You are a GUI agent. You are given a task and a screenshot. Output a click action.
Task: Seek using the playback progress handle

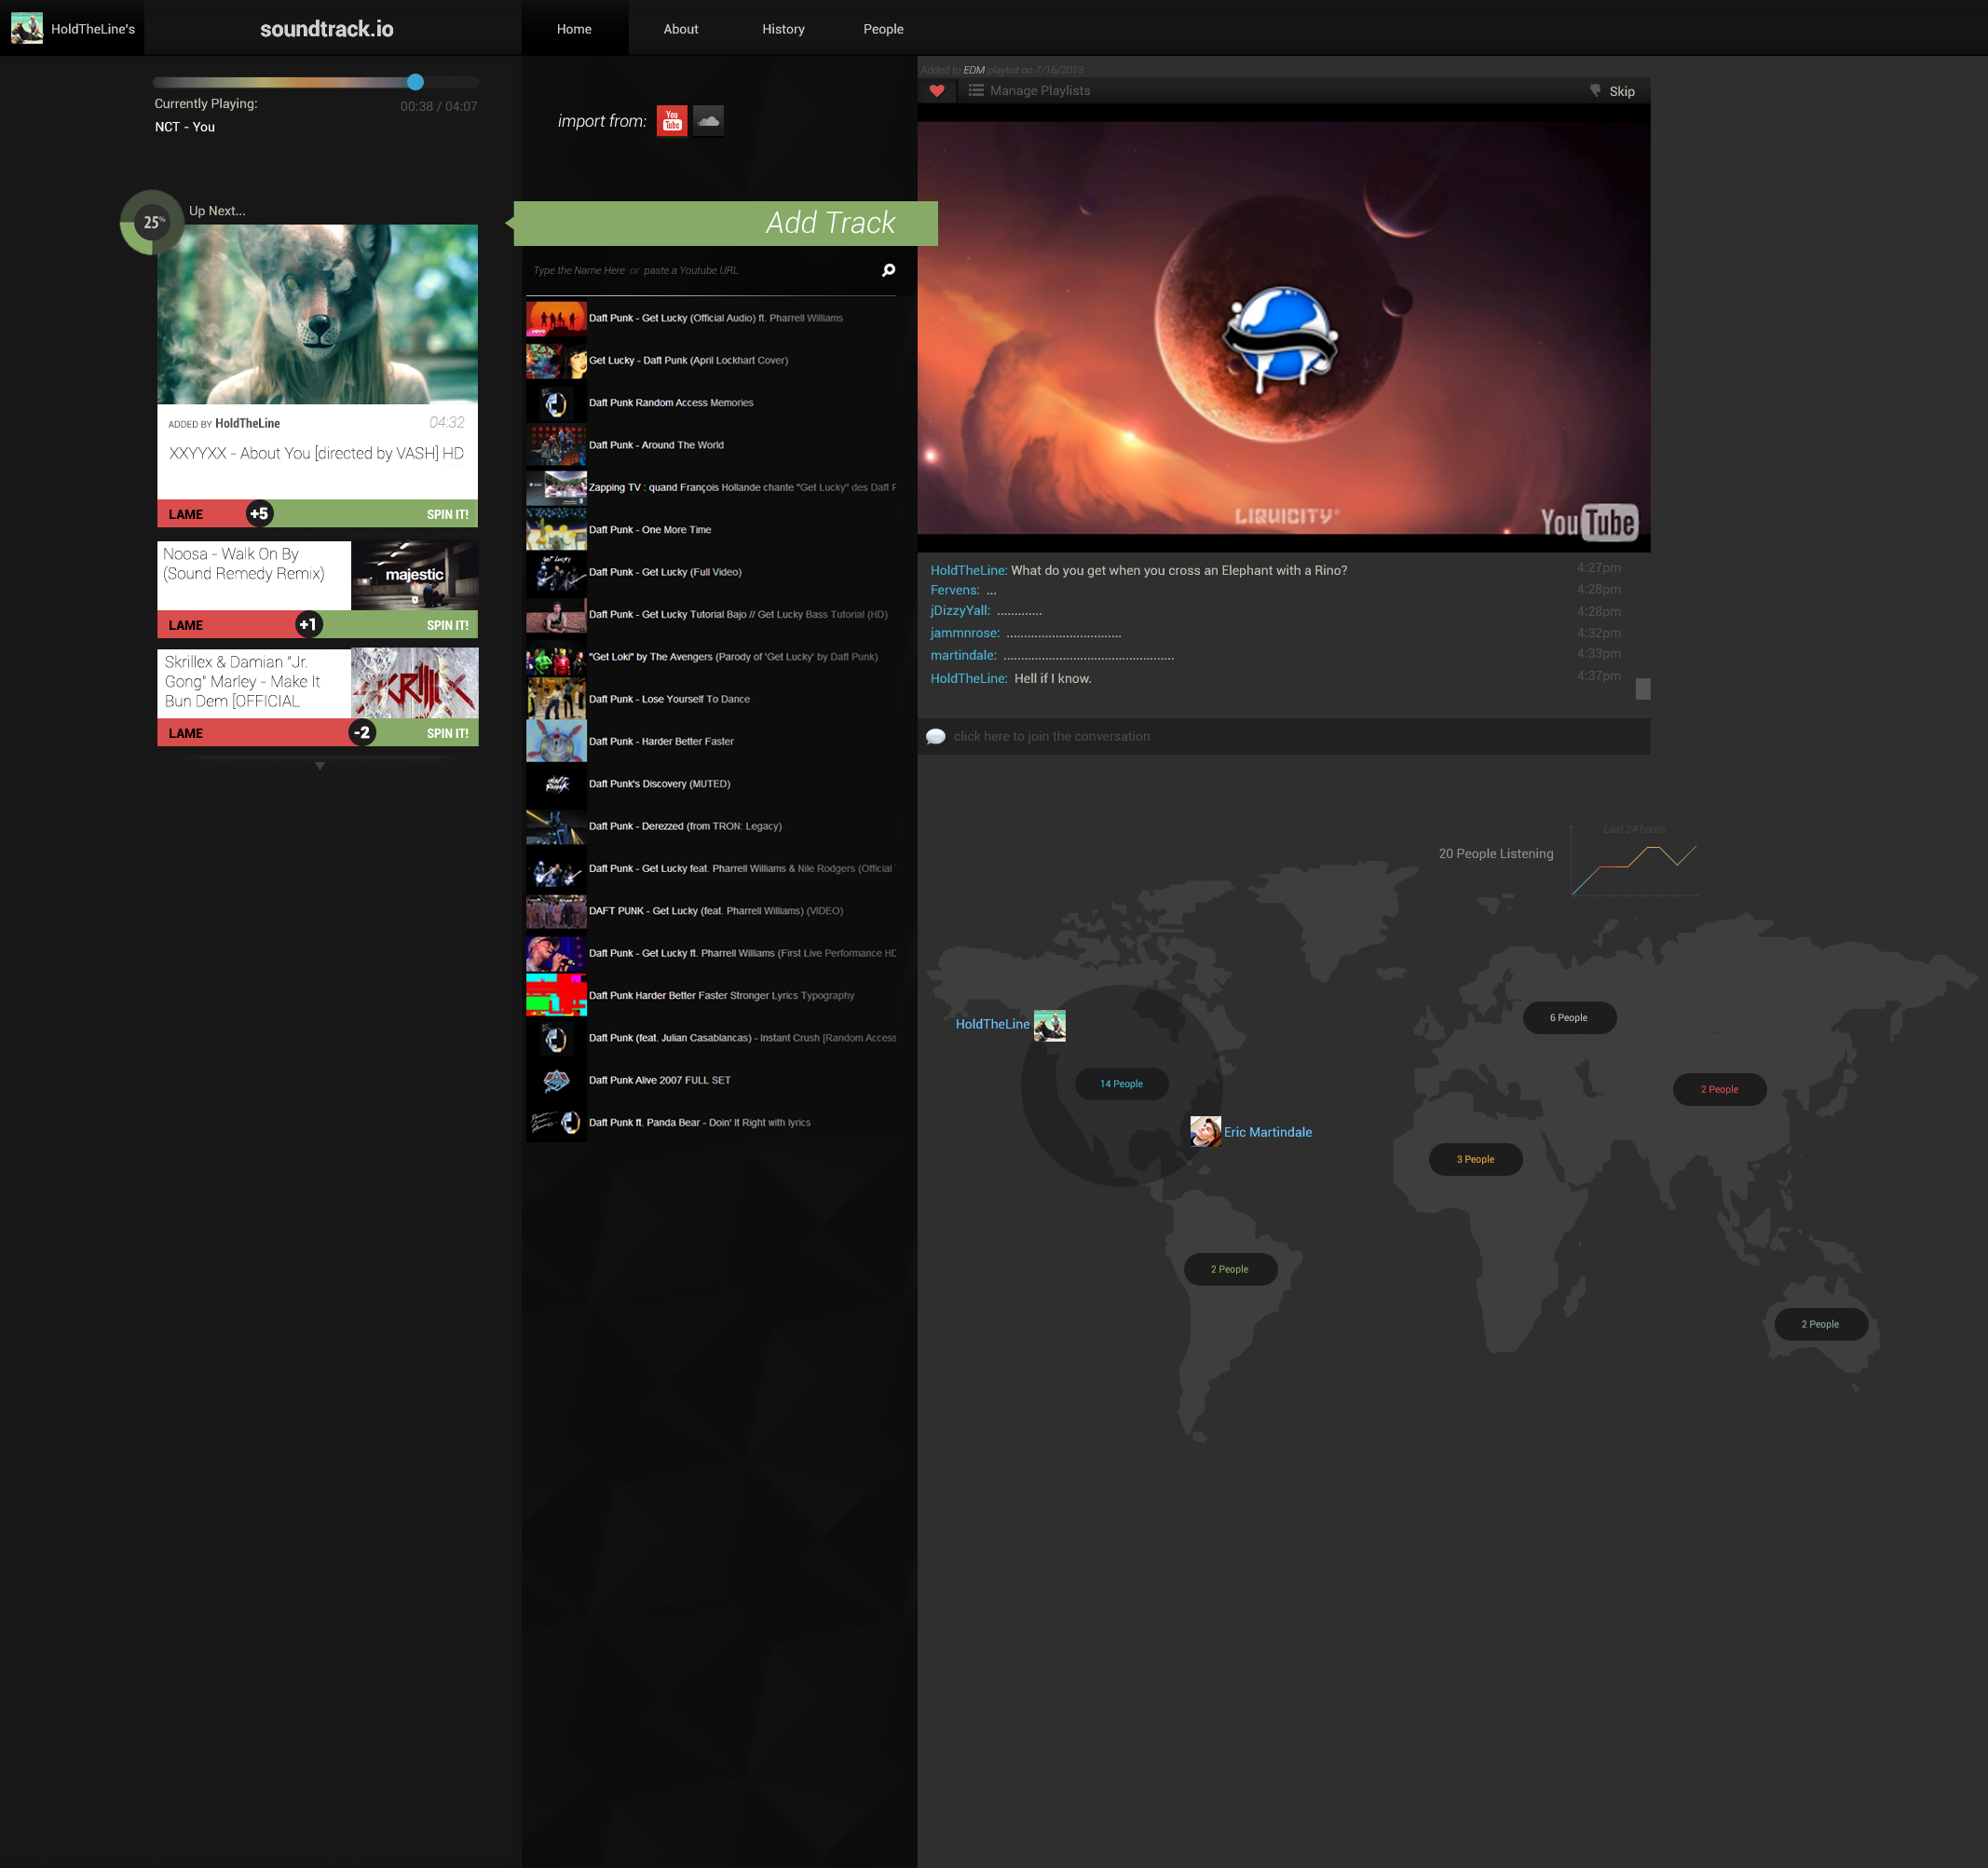pyautogui.click(x=415, y=82)
